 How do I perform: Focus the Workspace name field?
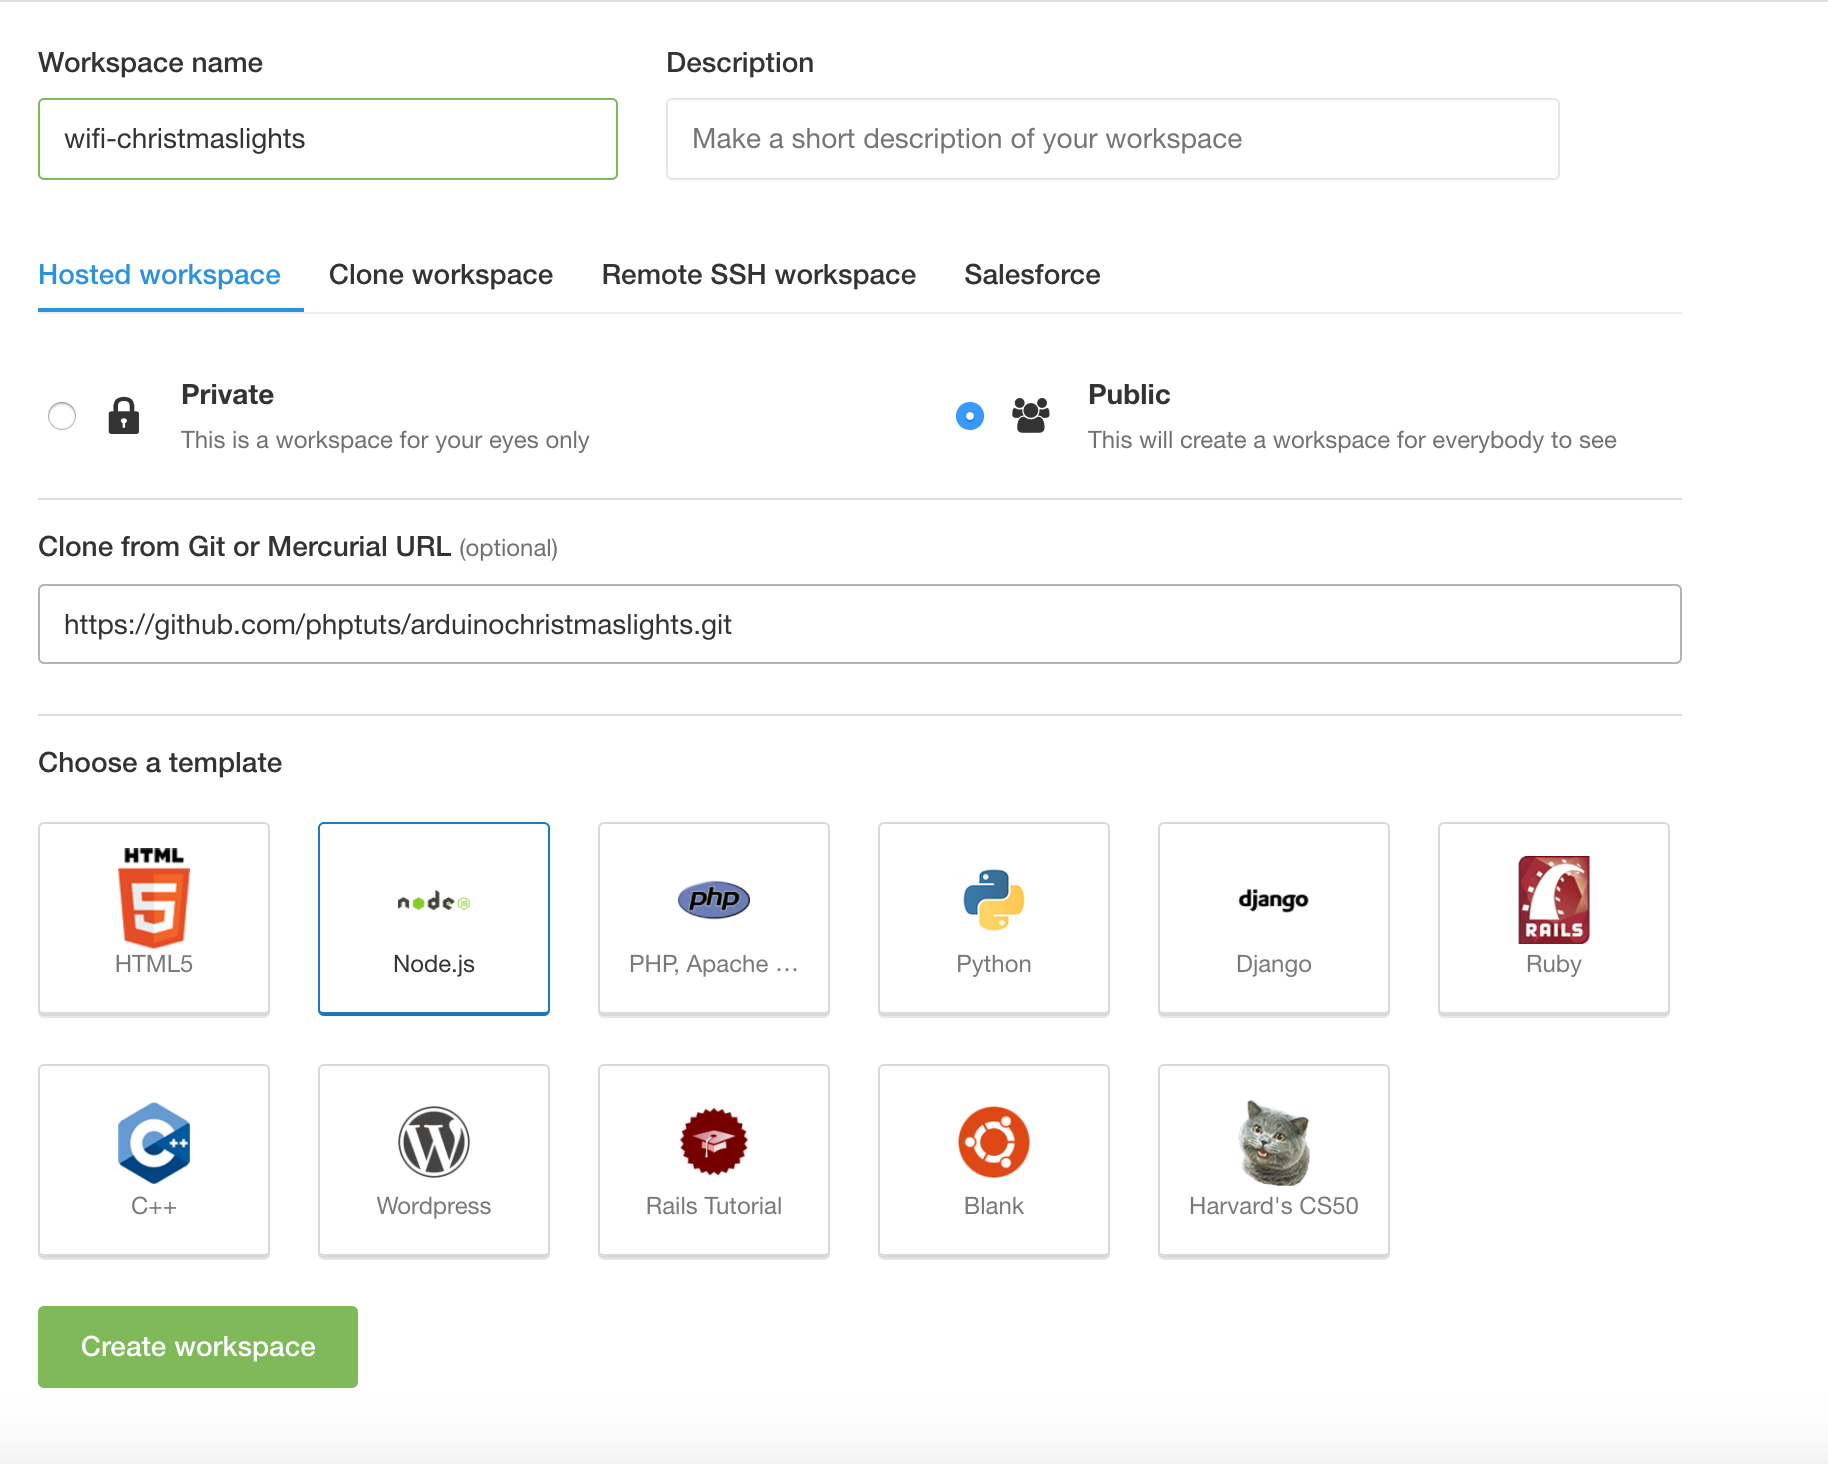coord(328,139)
